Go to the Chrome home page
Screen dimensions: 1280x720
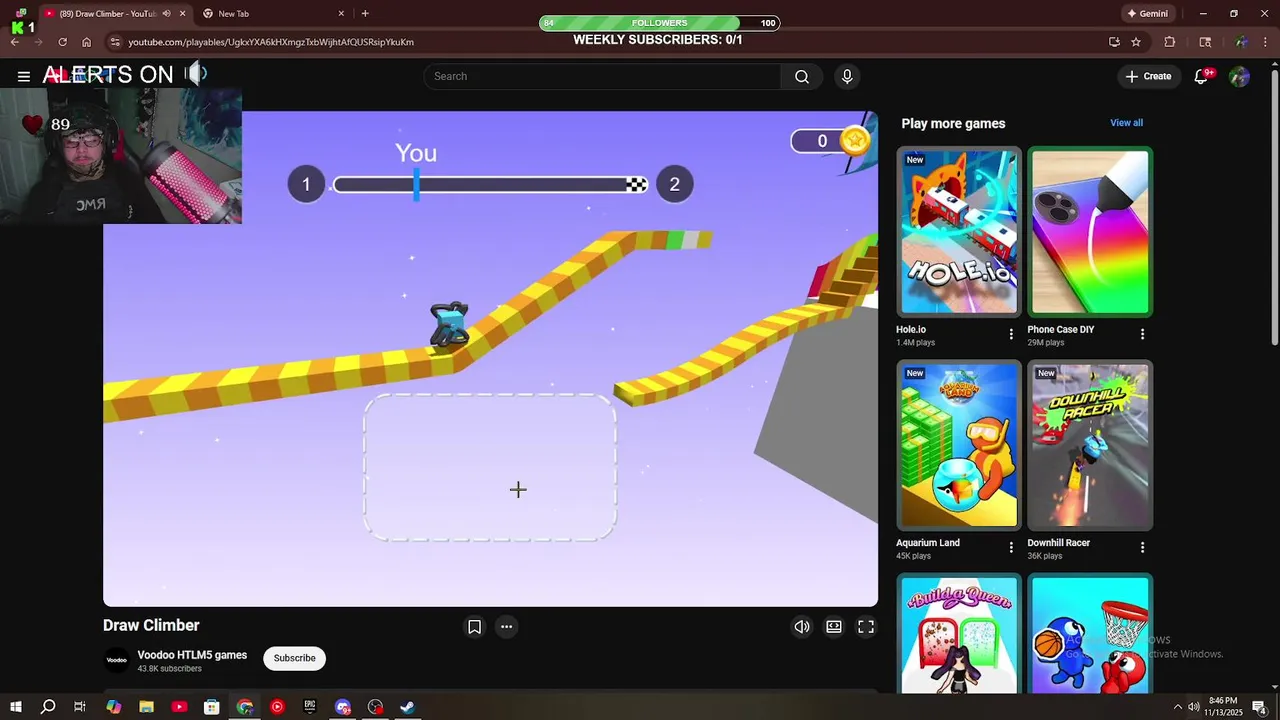(87, 42)
